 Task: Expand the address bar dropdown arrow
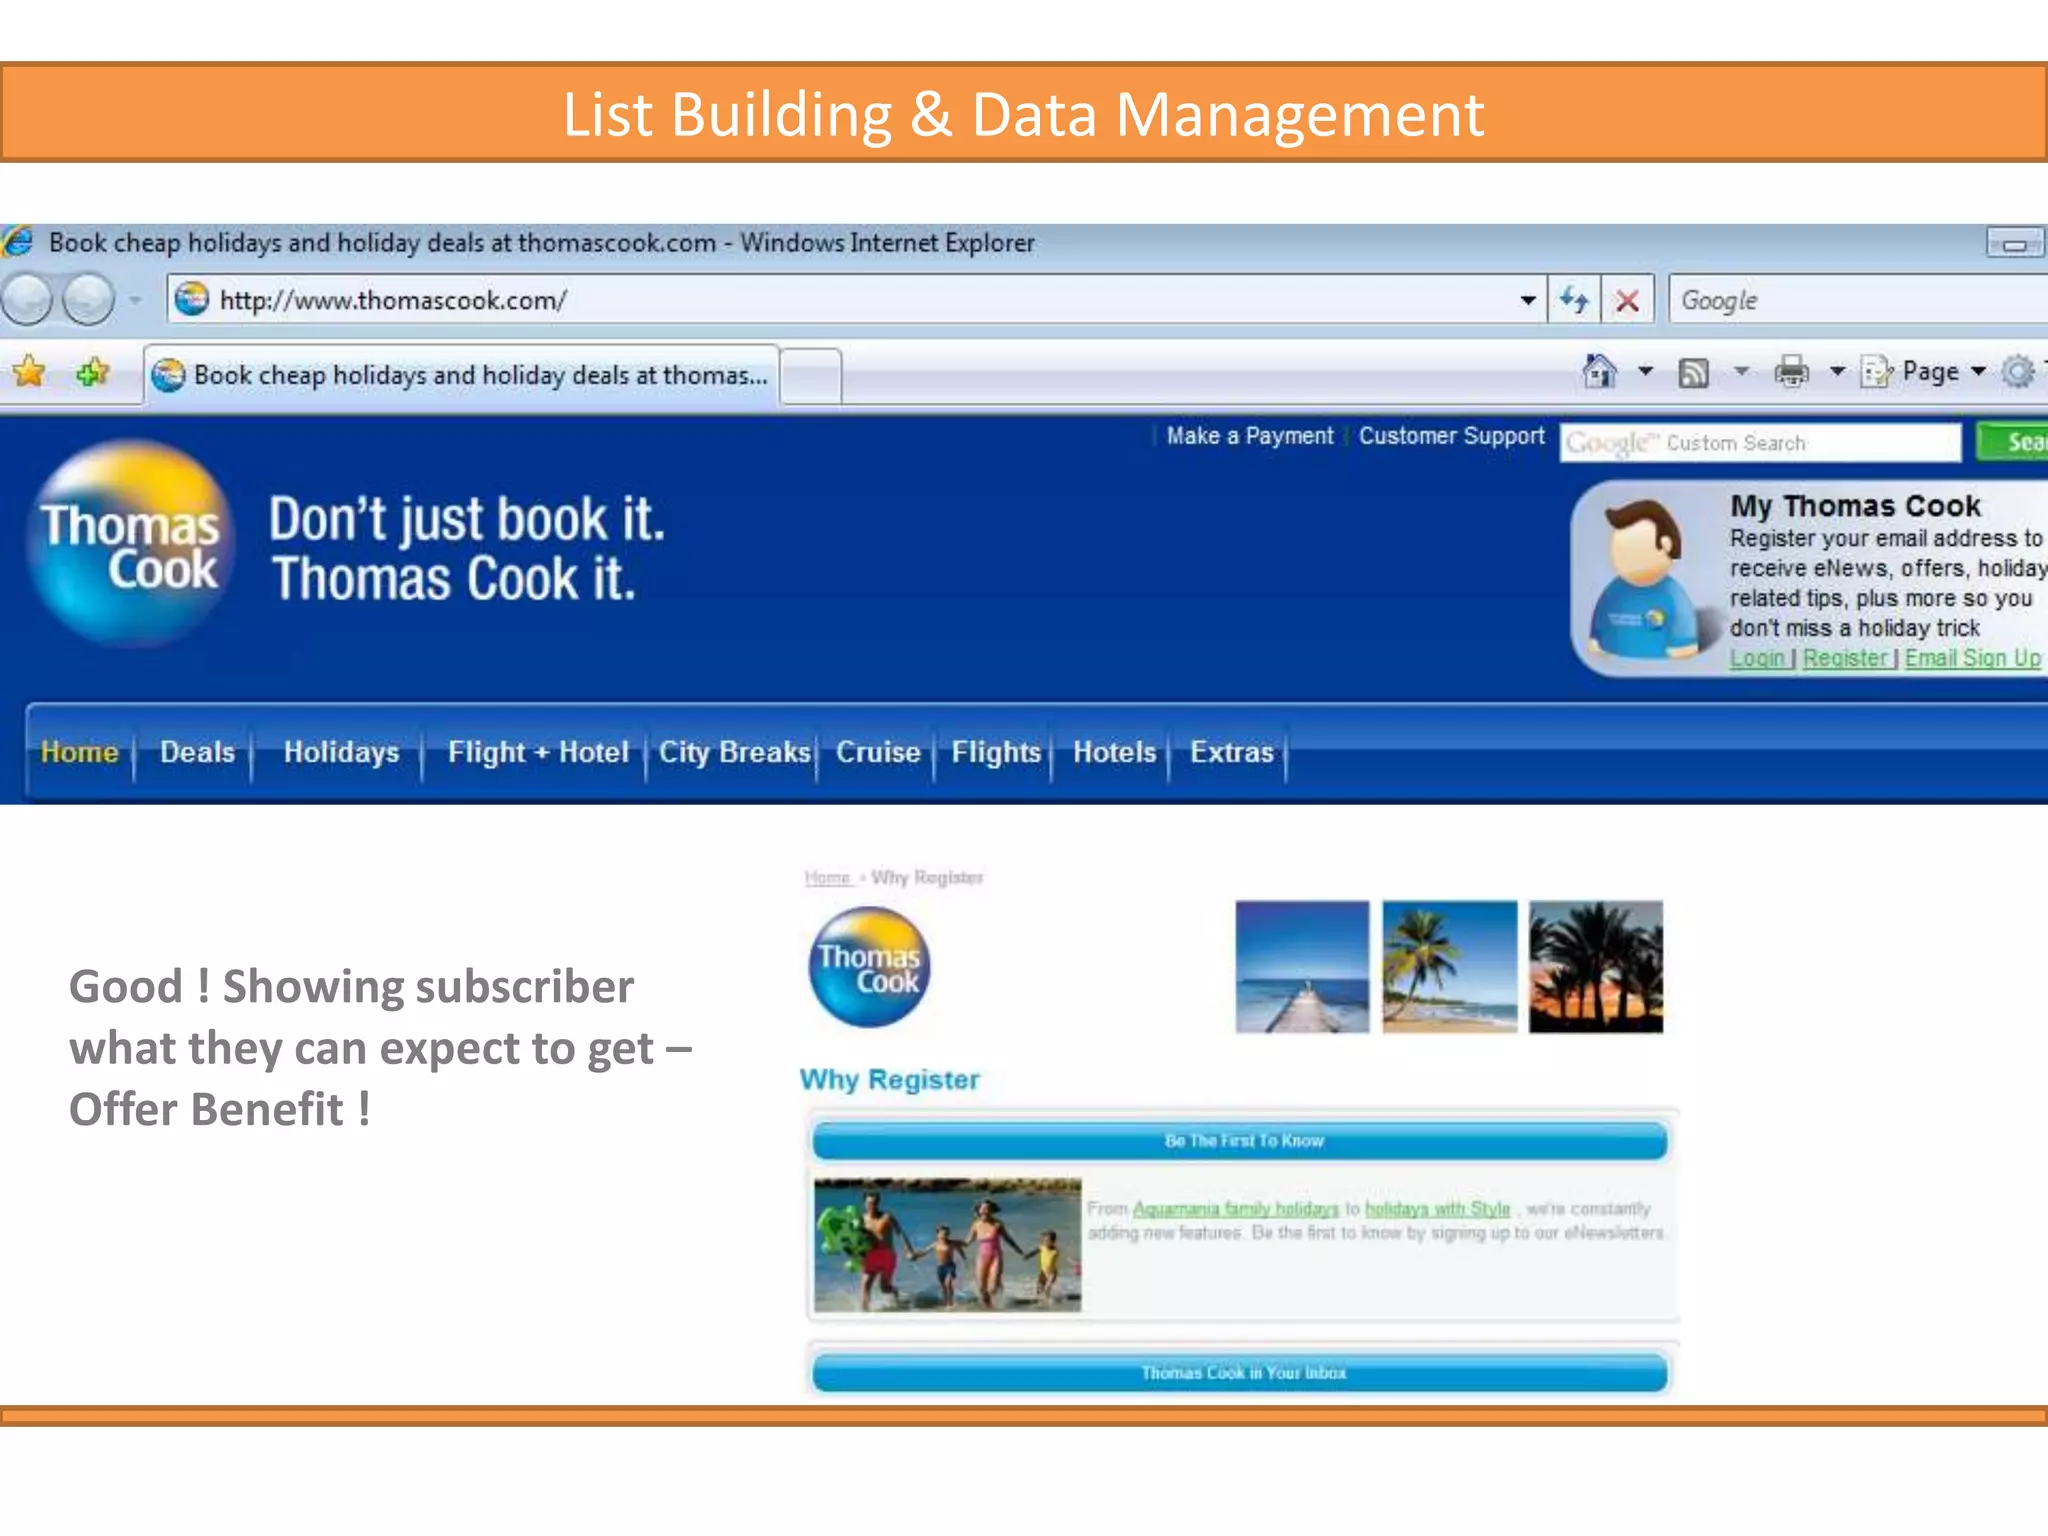[x=1527, y=300]
